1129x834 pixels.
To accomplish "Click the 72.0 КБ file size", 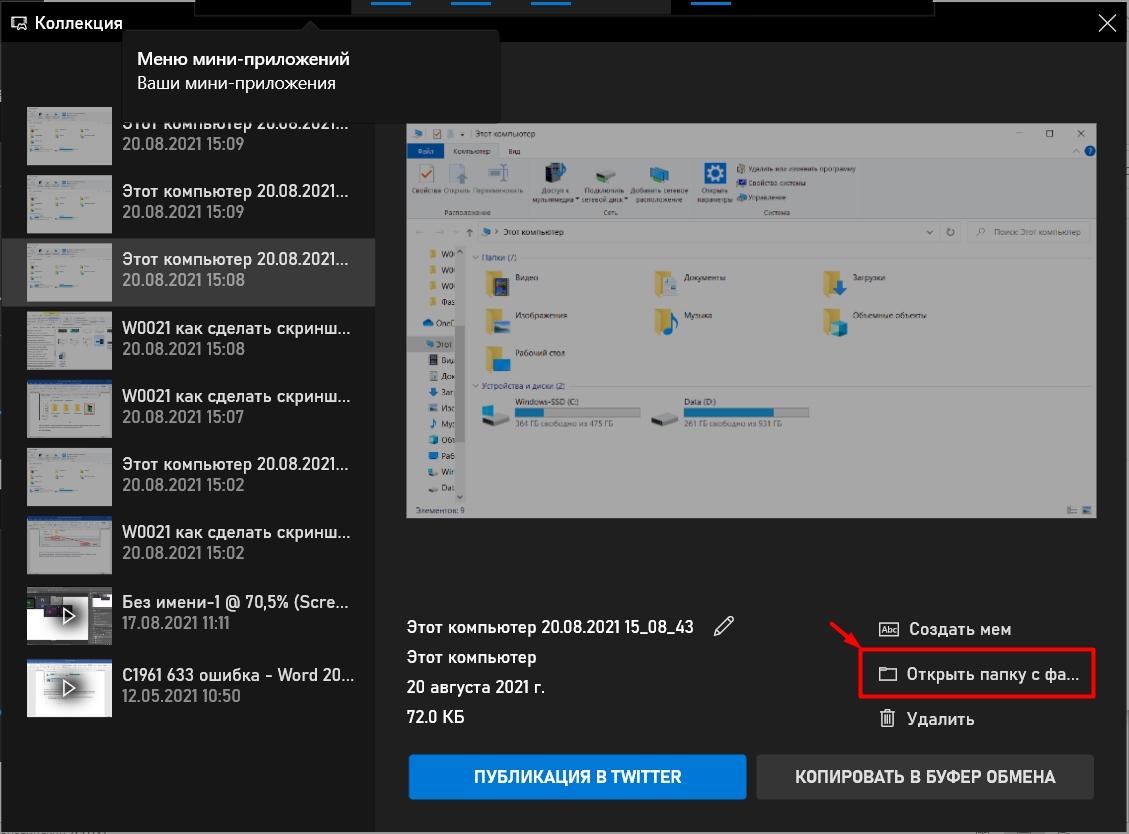I will pos(436,717).
